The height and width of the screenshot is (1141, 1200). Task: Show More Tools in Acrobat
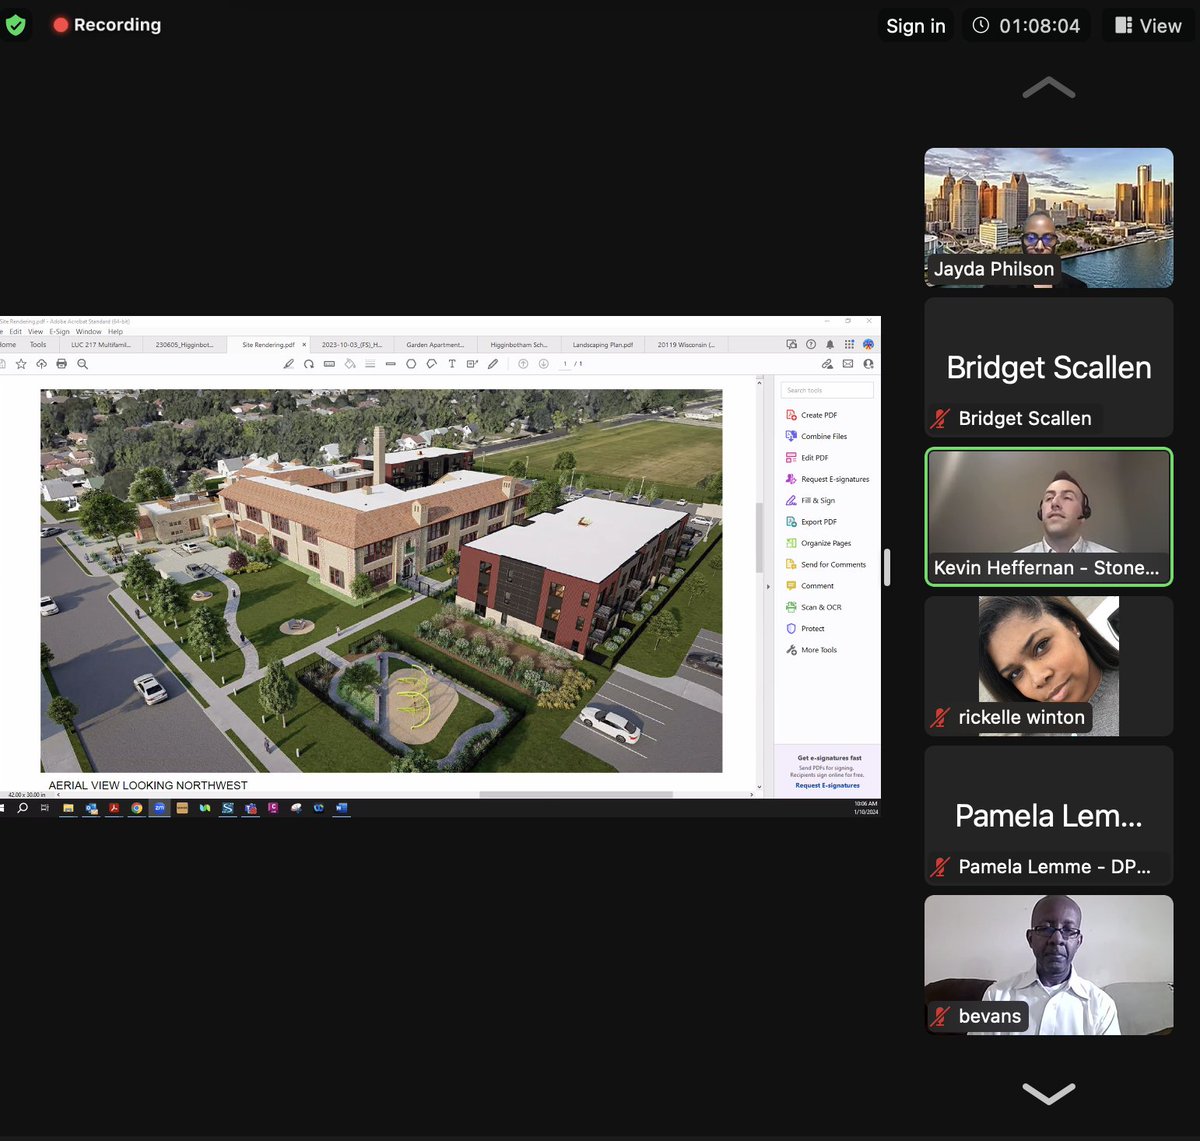812,650
